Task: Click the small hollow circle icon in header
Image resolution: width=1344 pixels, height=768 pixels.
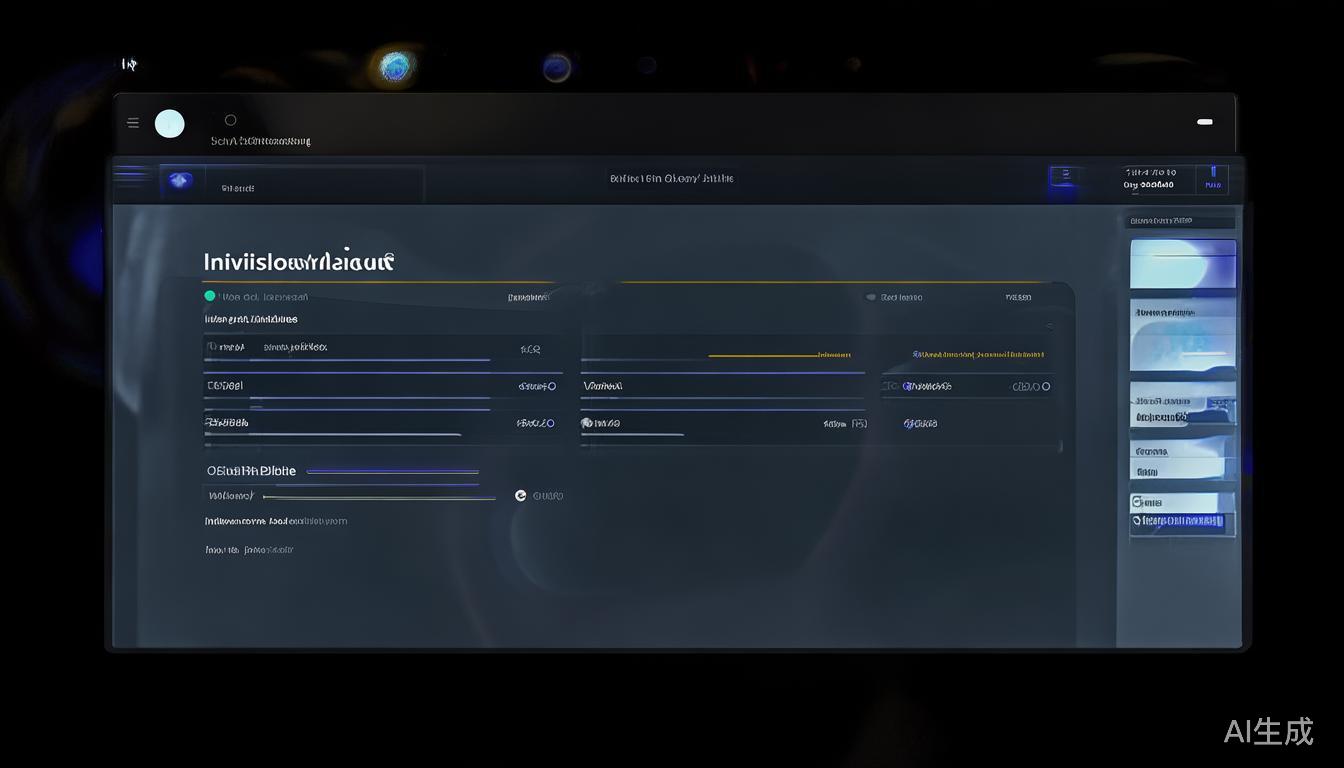Action: (x=231, y=120)
